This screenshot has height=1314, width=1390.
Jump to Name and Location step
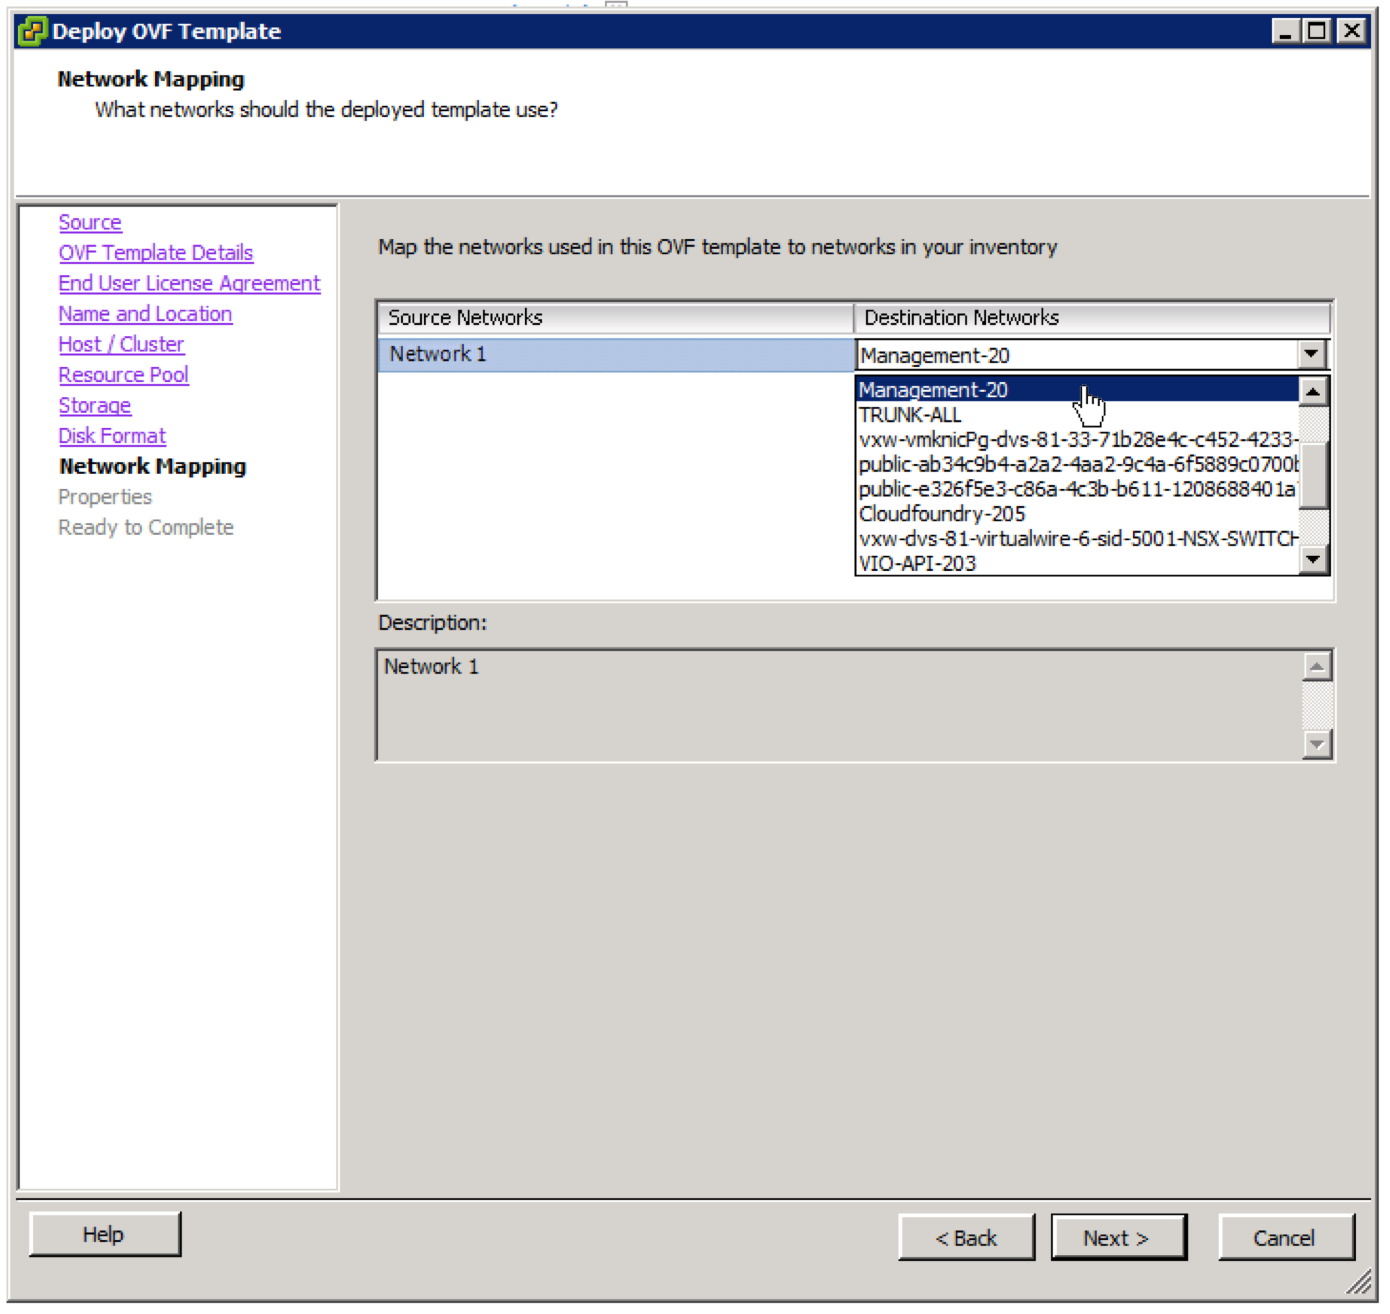pos(145,314)
